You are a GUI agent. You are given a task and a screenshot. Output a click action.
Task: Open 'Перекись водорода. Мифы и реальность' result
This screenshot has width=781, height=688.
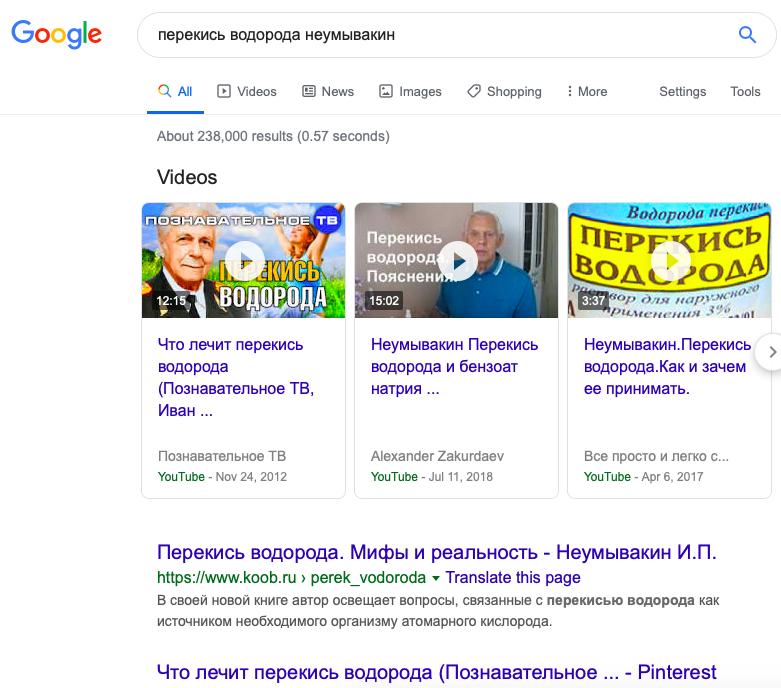(437, 552)
